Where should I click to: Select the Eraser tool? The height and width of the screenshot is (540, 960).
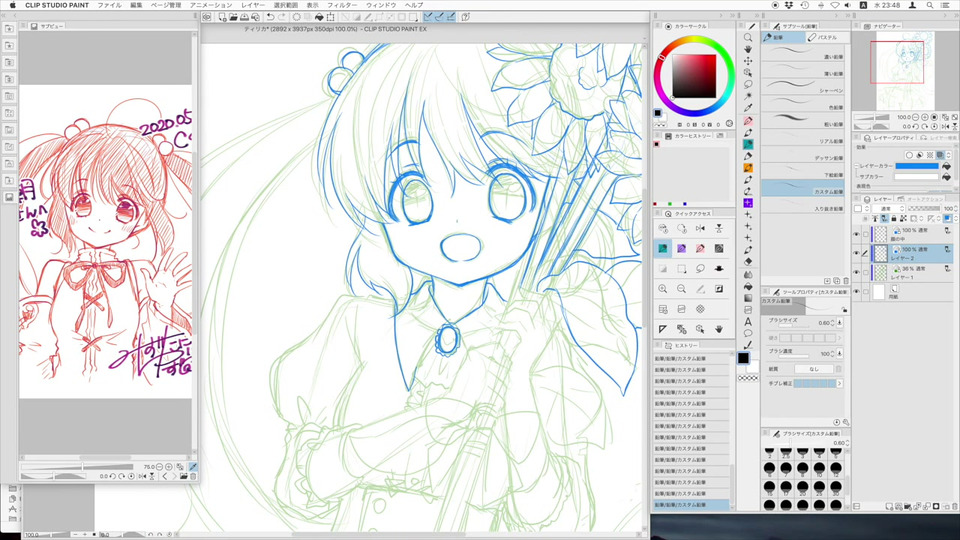(748, 261)
